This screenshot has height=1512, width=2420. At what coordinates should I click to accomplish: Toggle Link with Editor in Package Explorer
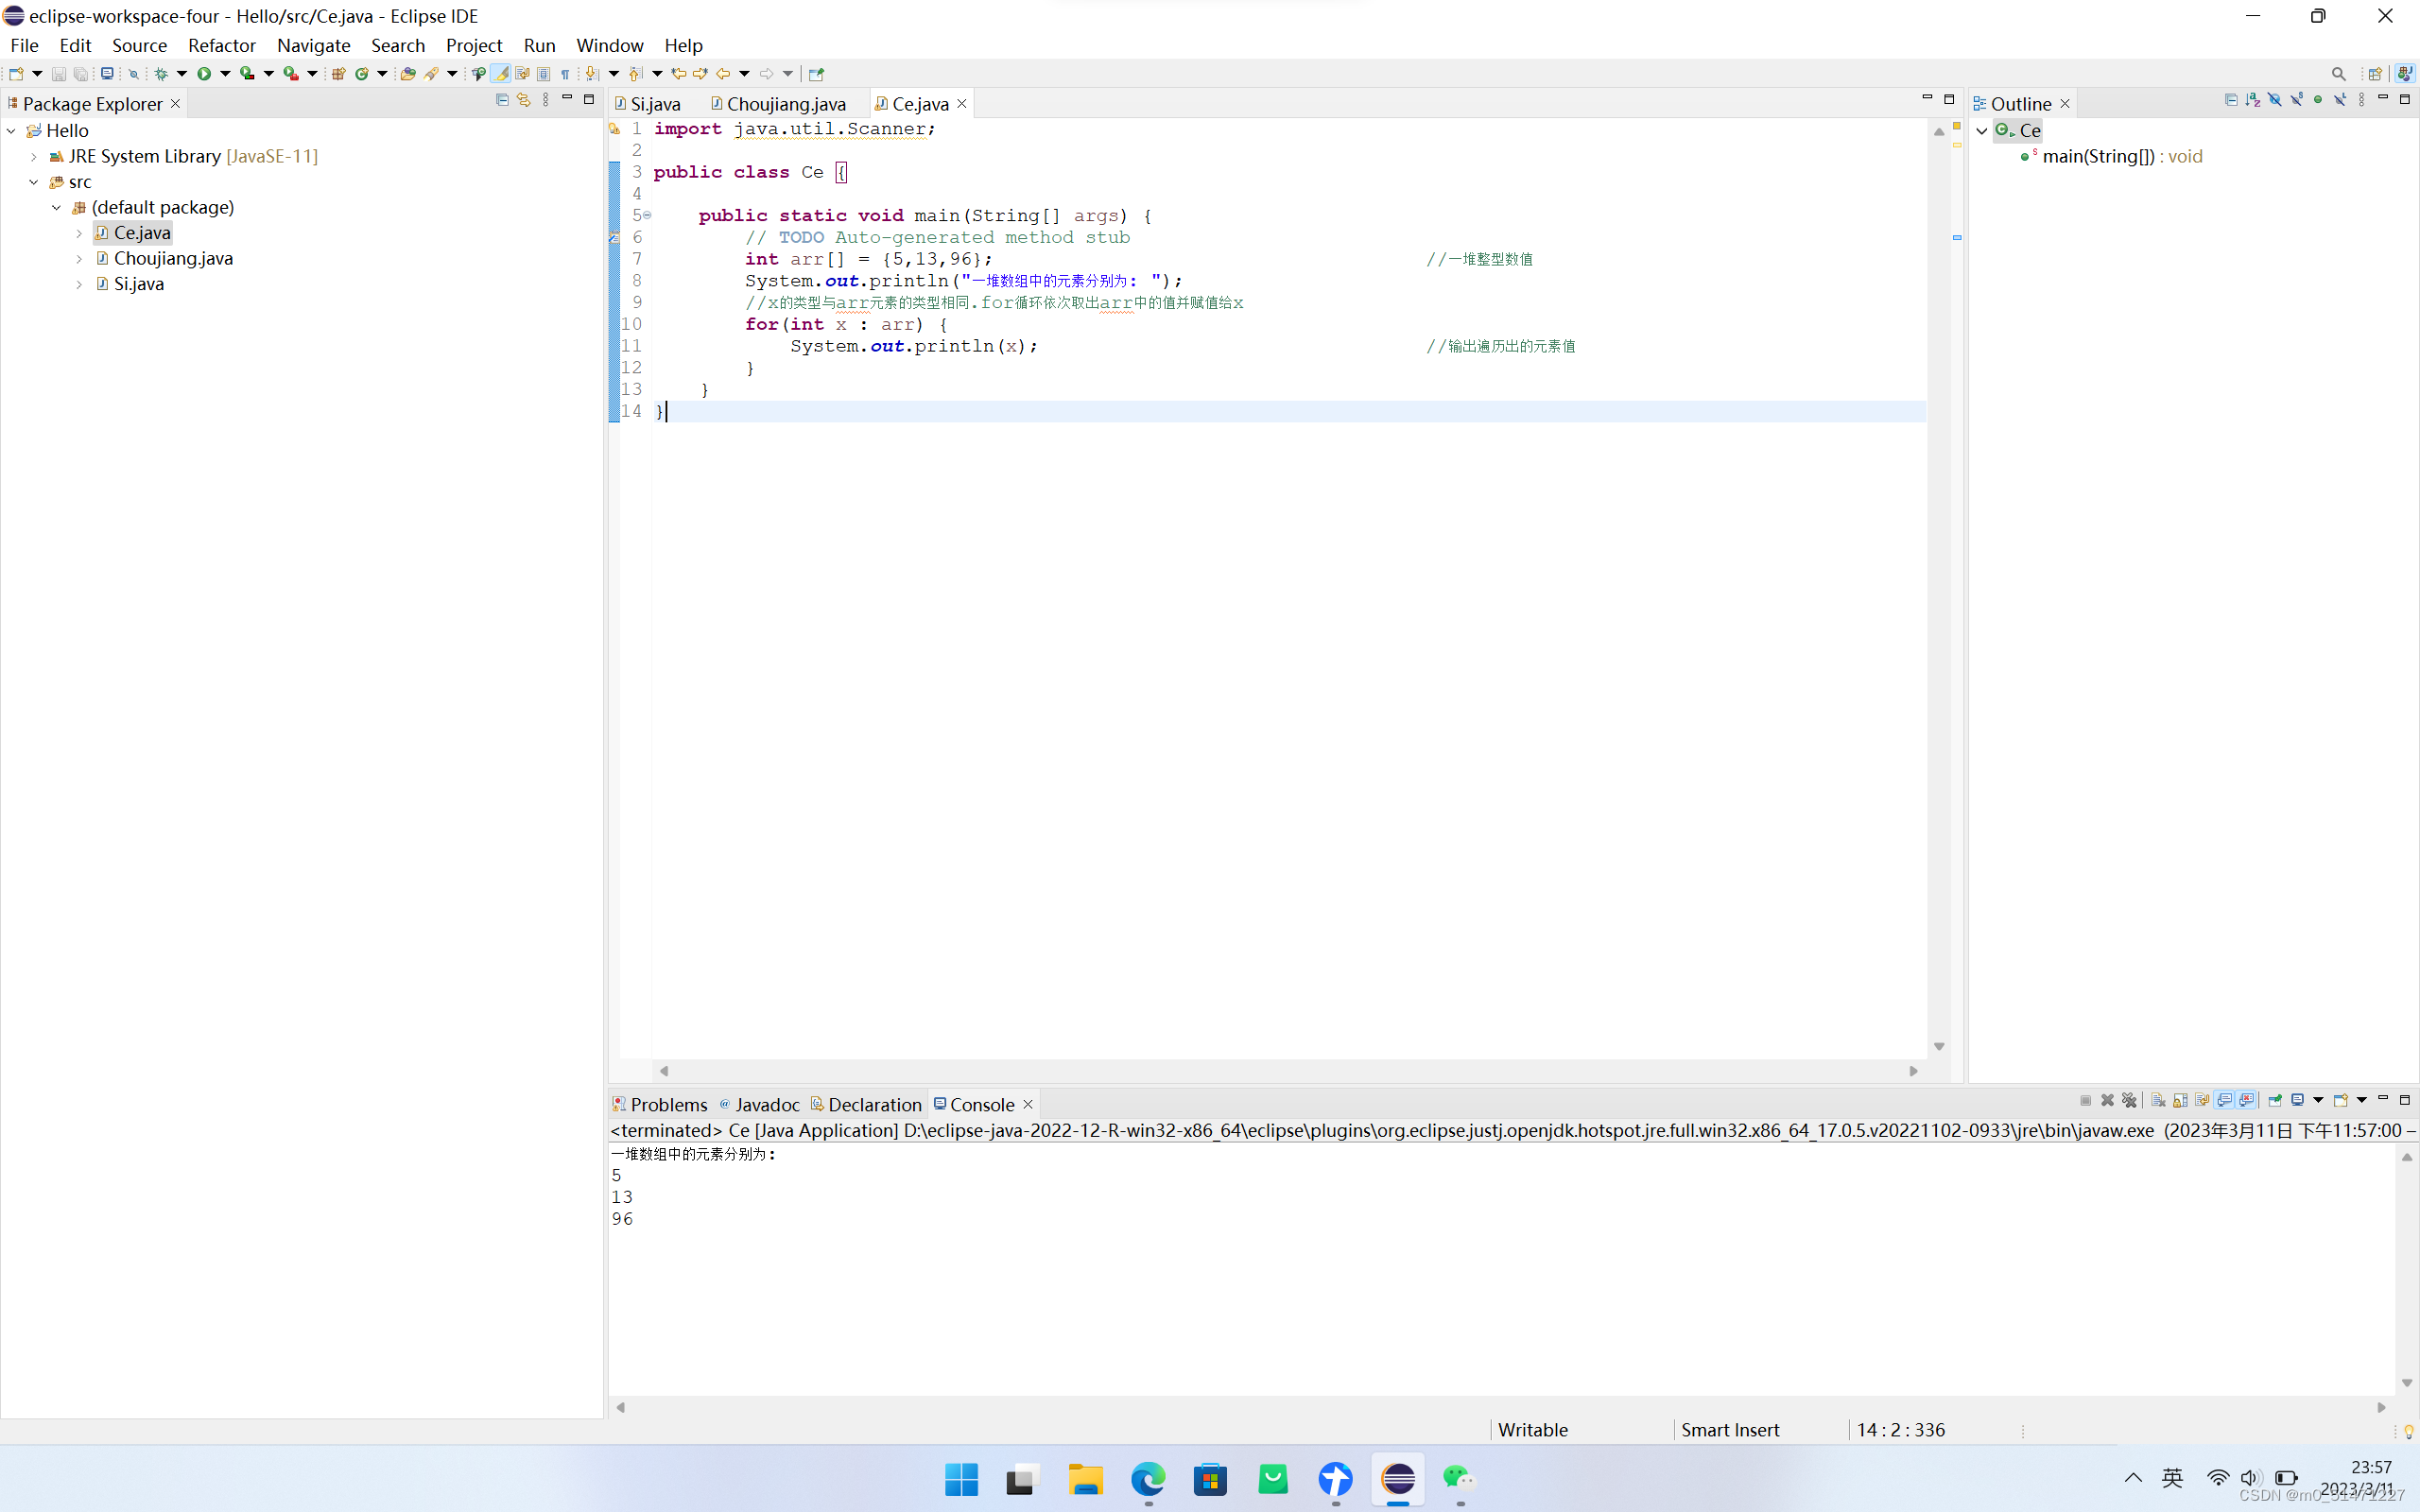523,100
